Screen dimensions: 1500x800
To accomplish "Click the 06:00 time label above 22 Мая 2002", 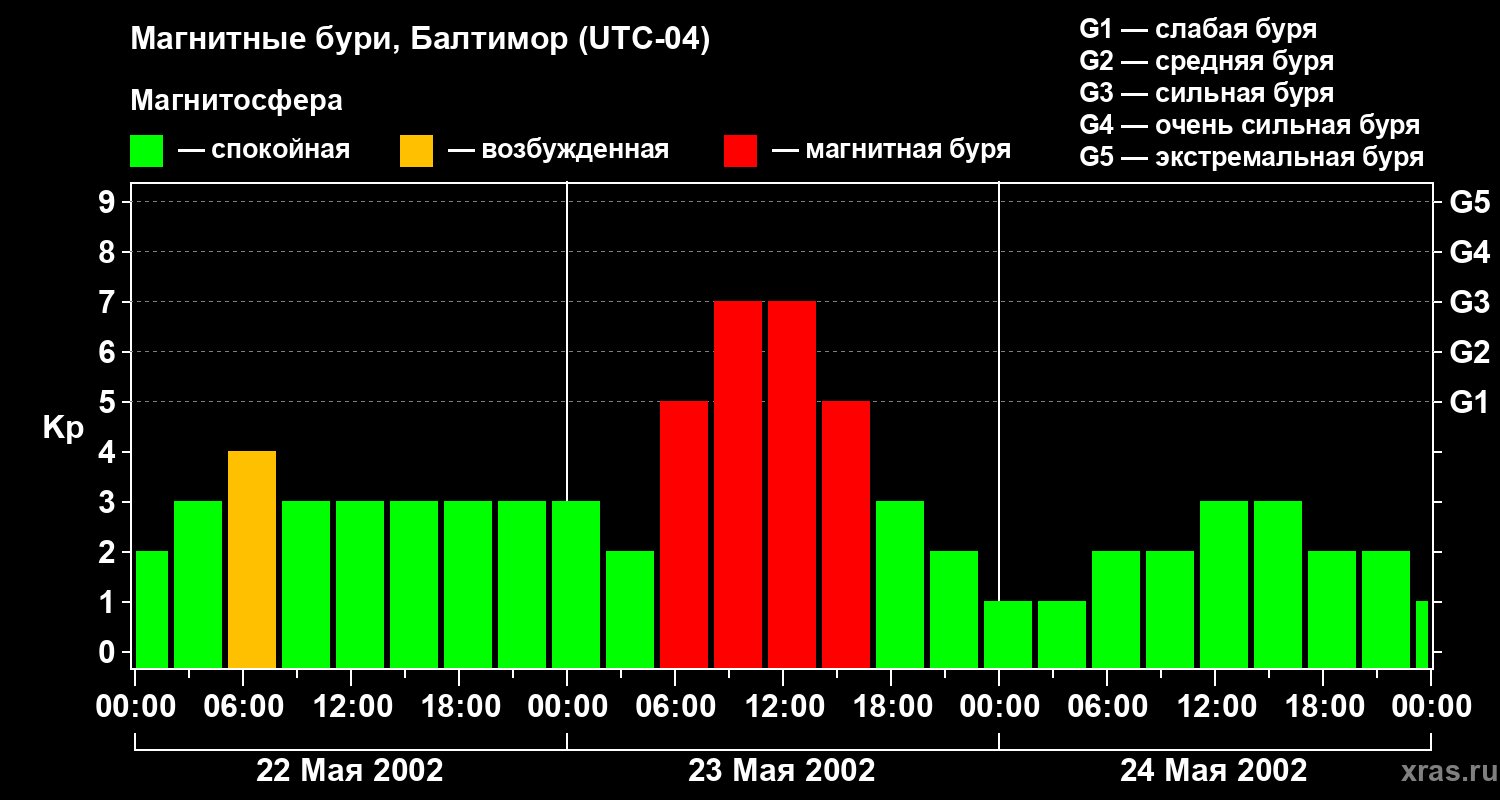I will click(x=243, y=707).
